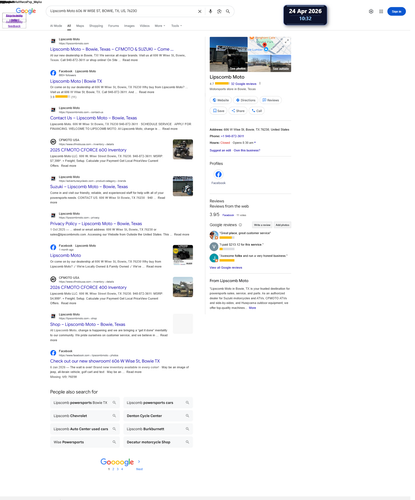Start voice search with the microphone icon

click(x=210, y=11)
